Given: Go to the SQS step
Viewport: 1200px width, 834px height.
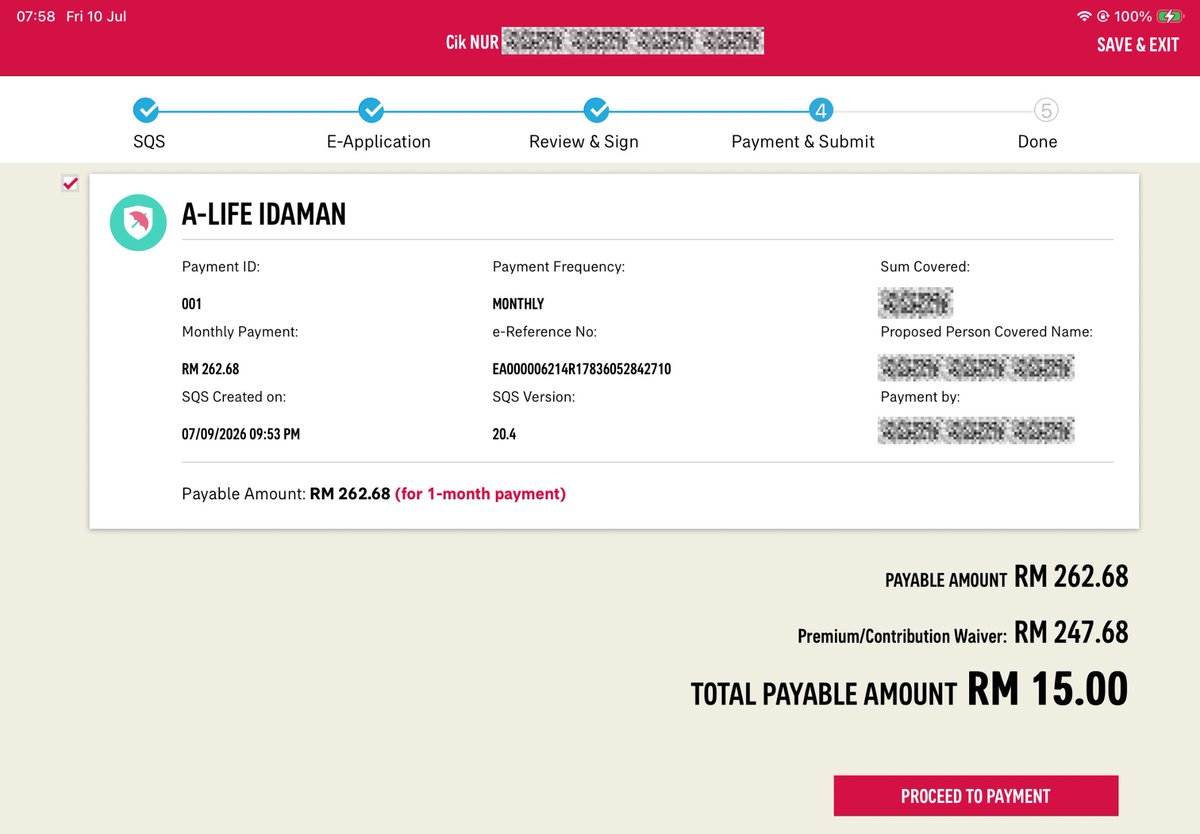Looking at the screenshot, I should [149, 141].
